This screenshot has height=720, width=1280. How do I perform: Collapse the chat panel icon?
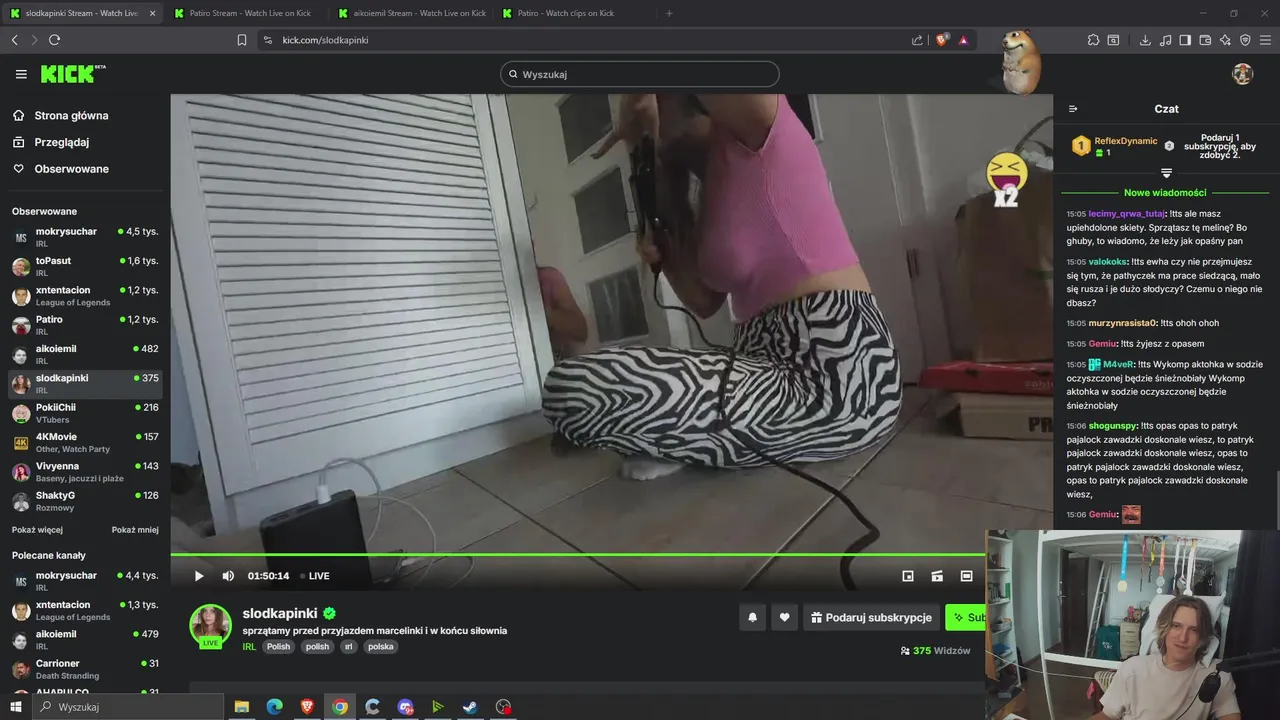coord(1073,109)
